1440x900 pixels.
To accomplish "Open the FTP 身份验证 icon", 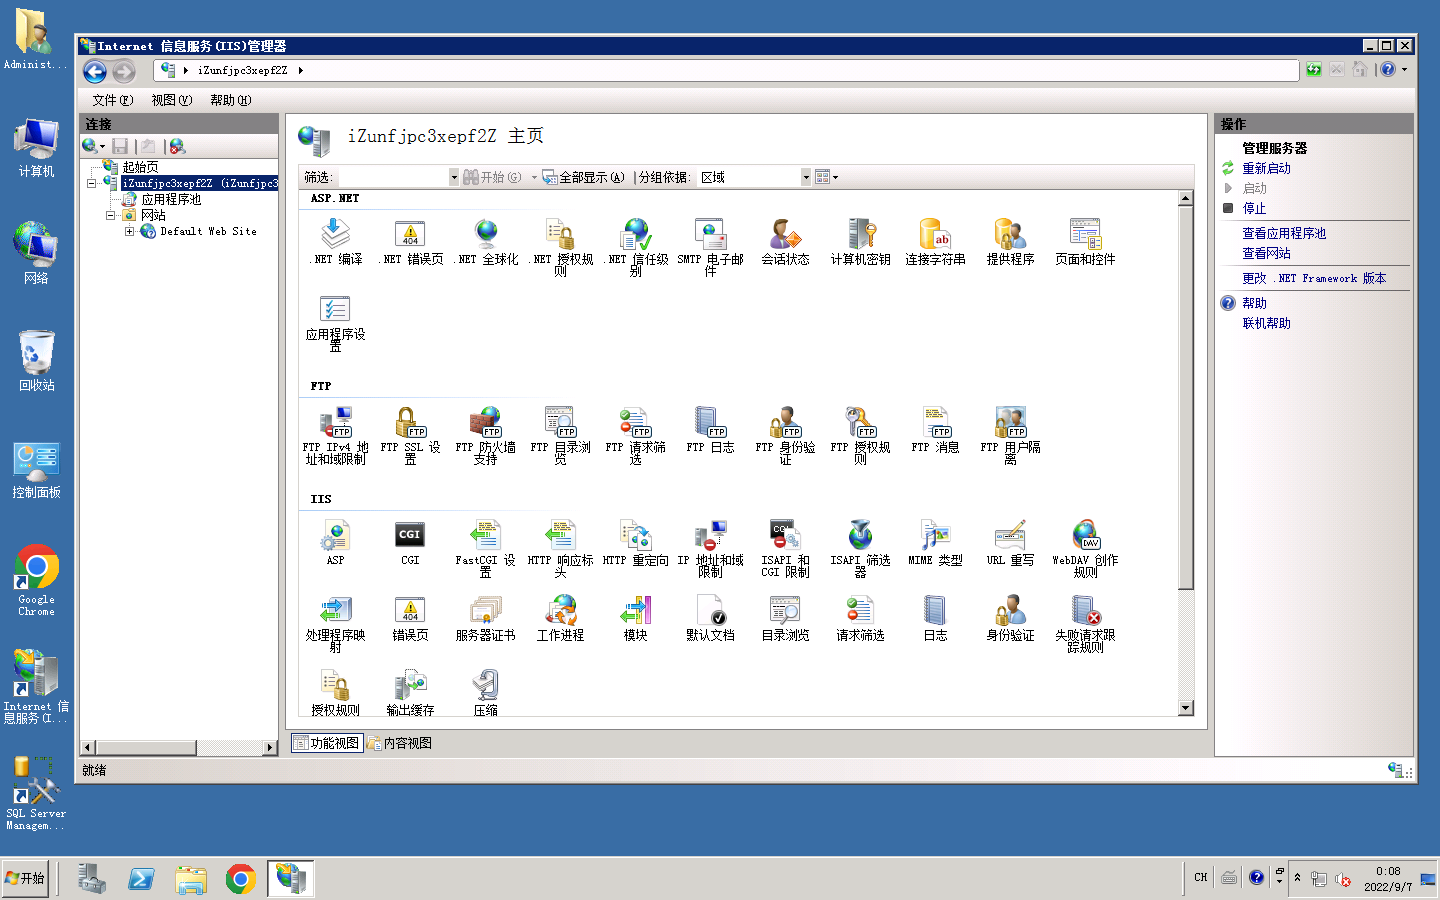I will tap(785, 435).
